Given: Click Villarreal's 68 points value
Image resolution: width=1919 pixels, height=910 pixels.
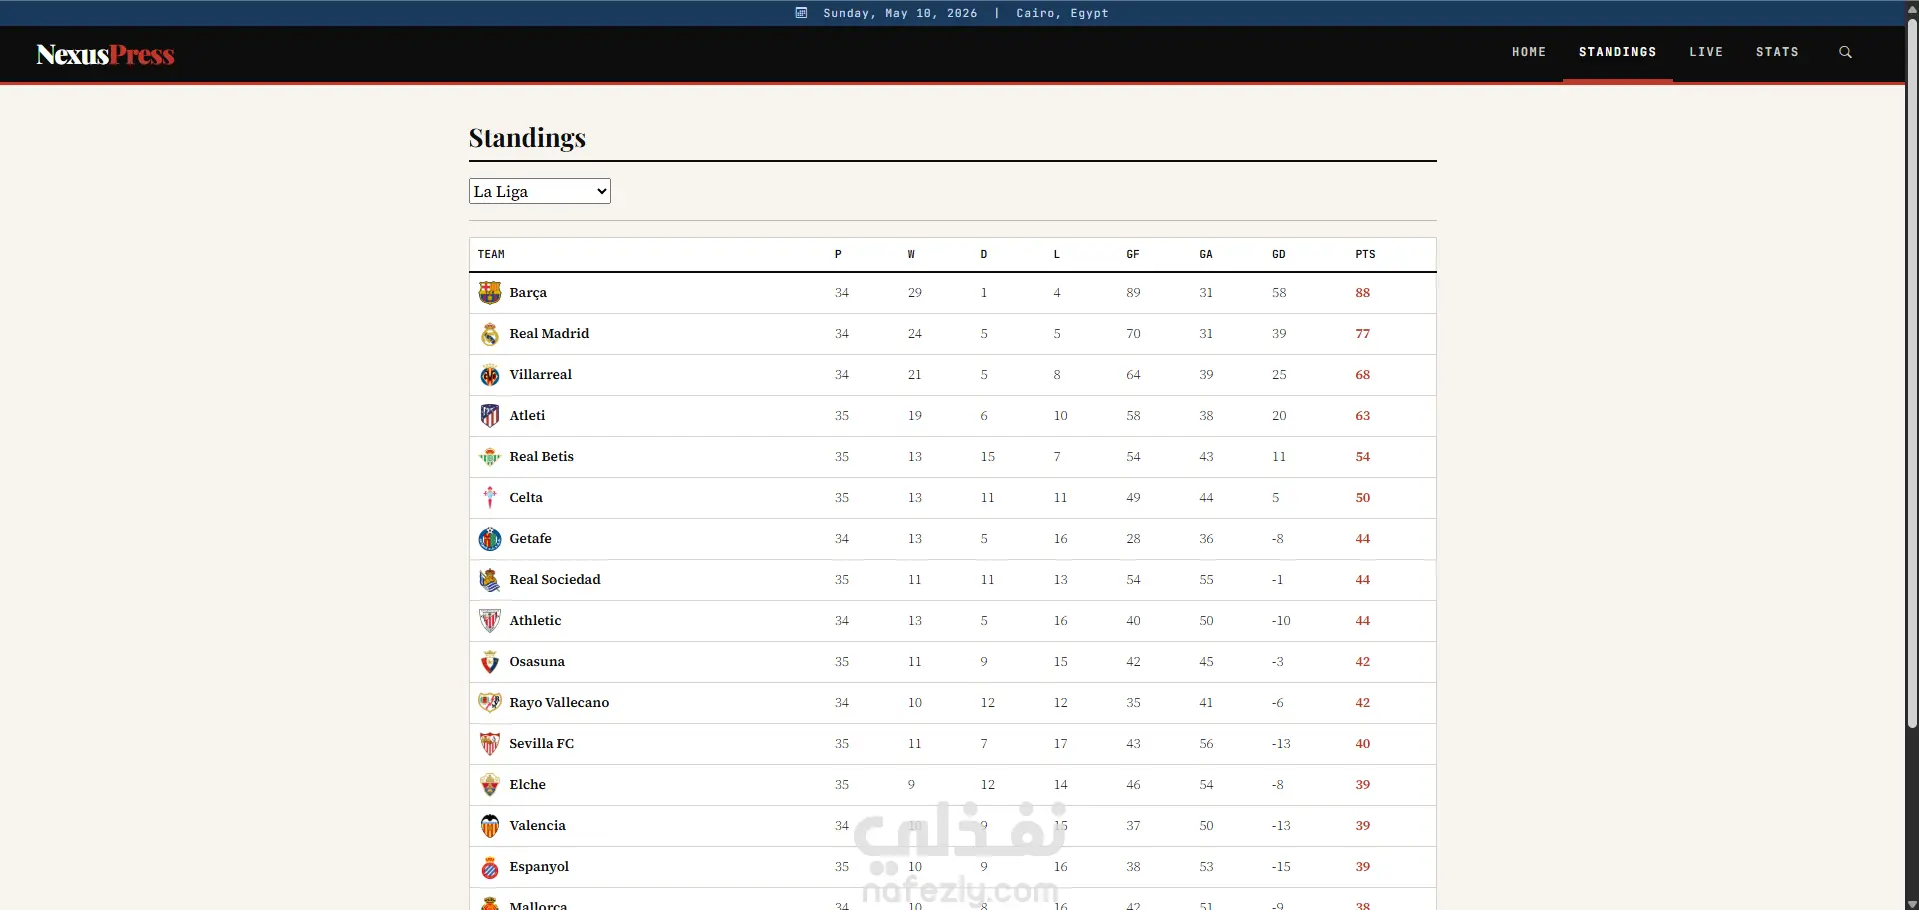Looking at the screenshot, I should tap(1363, 375).
